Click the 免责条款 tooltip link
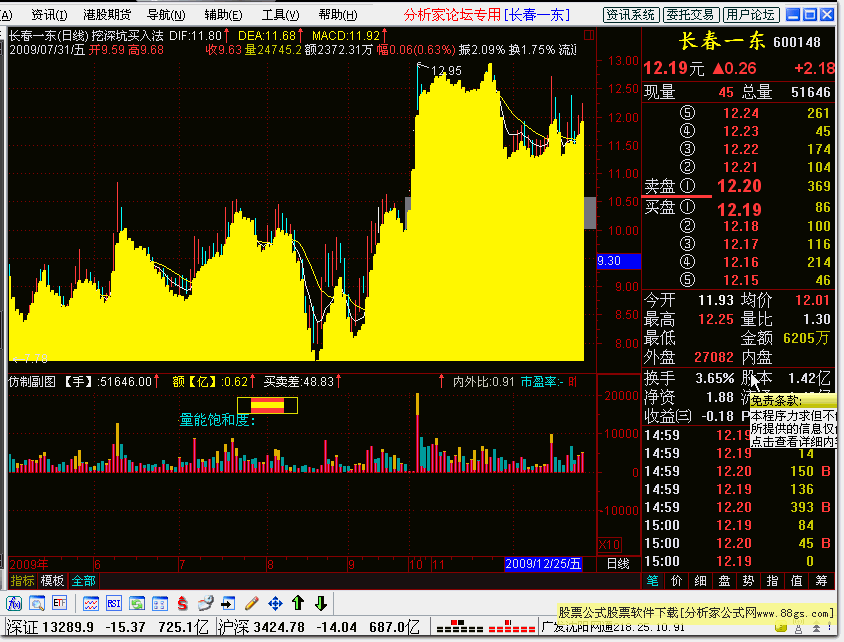 coord(776,401)
